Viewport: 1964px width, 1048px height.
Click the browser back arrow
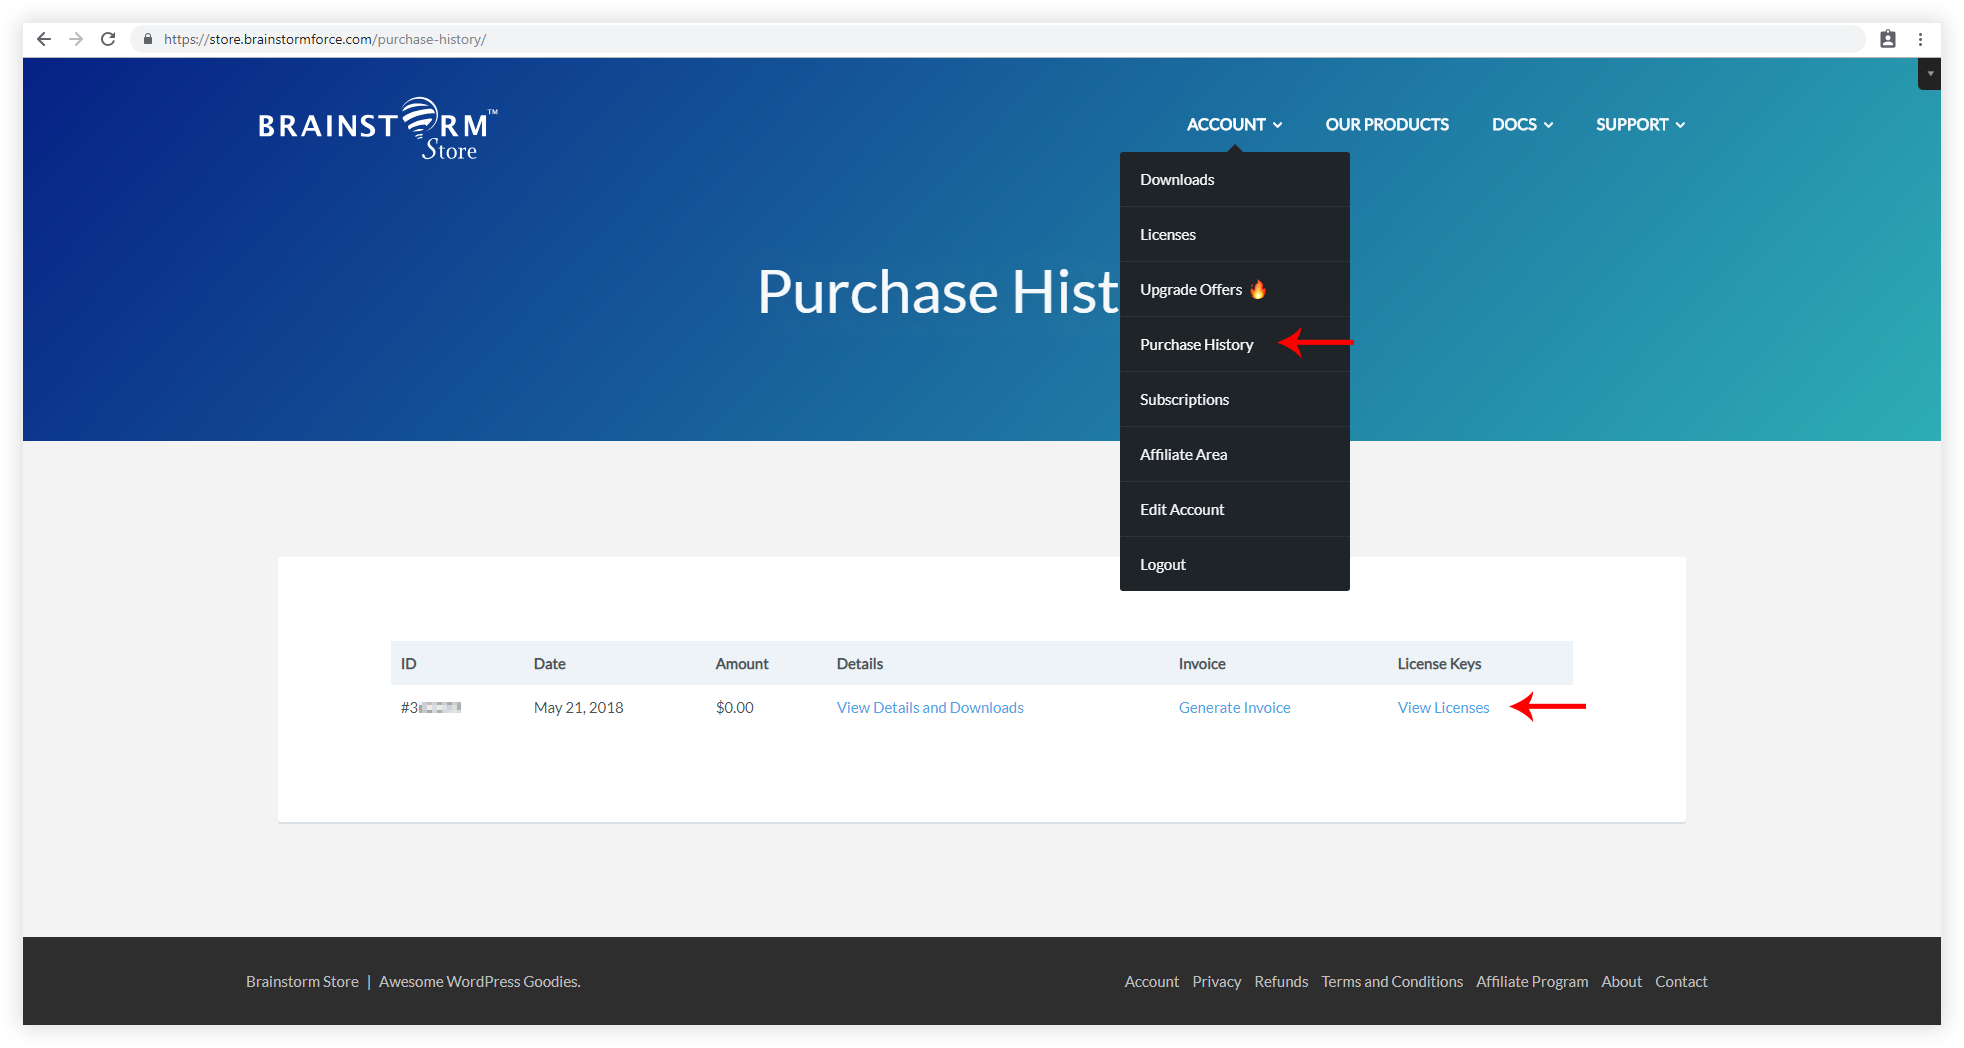[44, 39]
